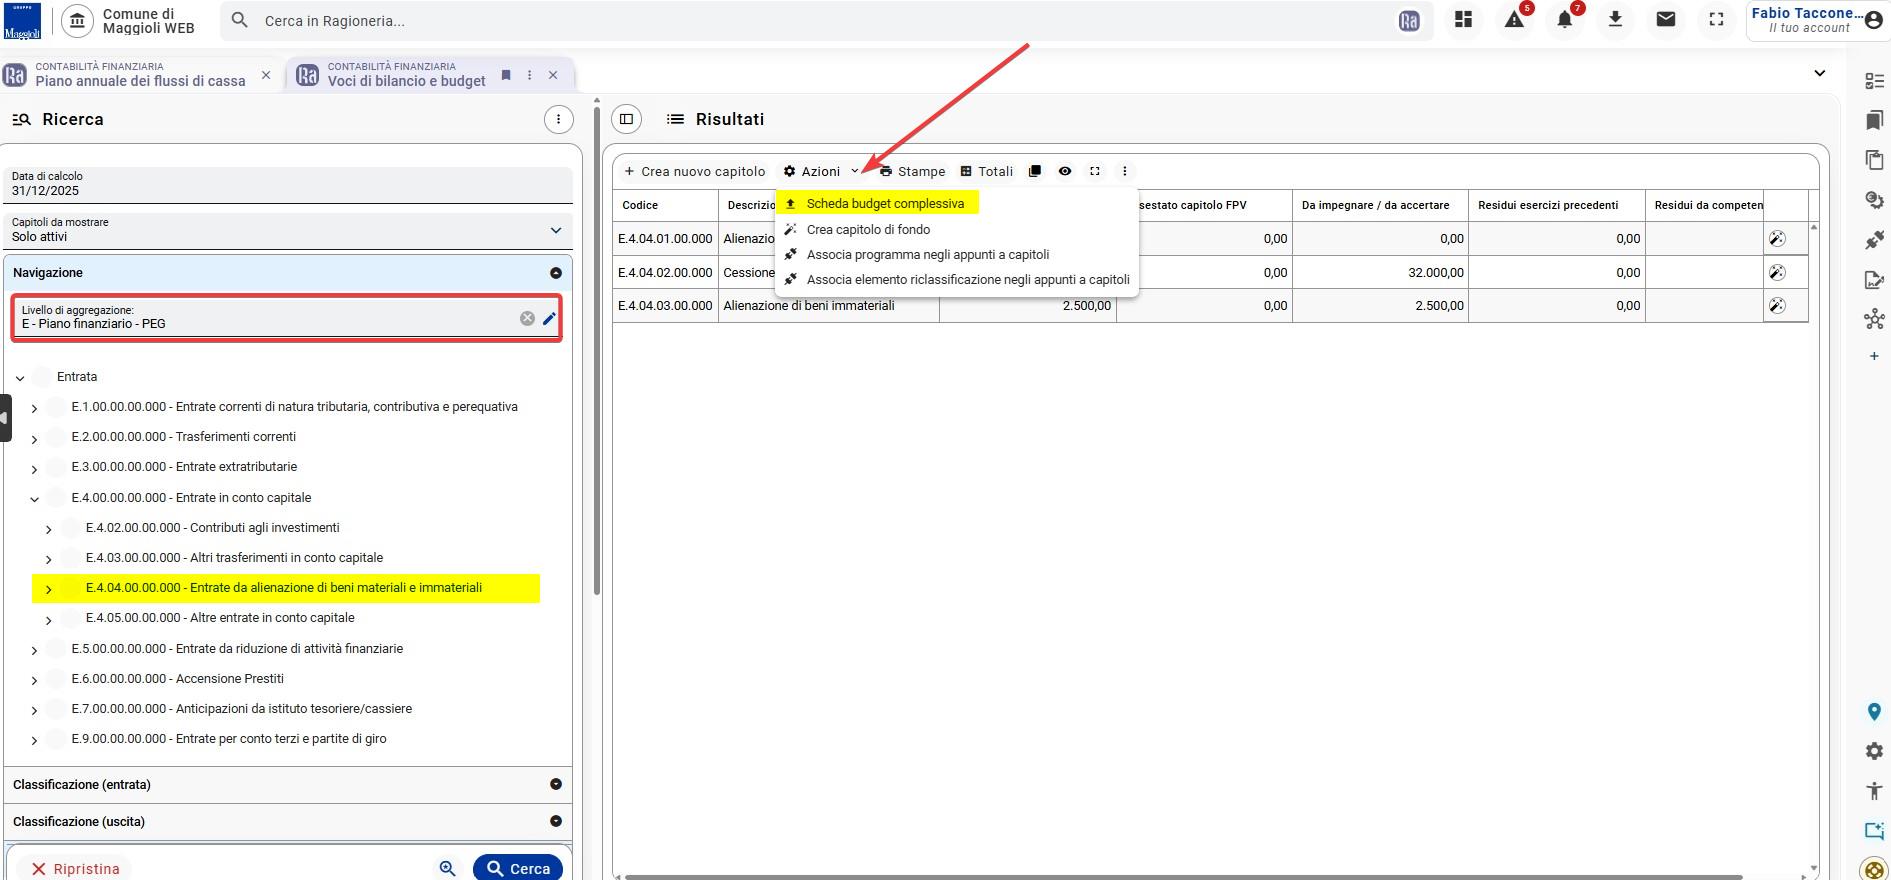Open the network hub icon in right sidebar

(1874, 319)
